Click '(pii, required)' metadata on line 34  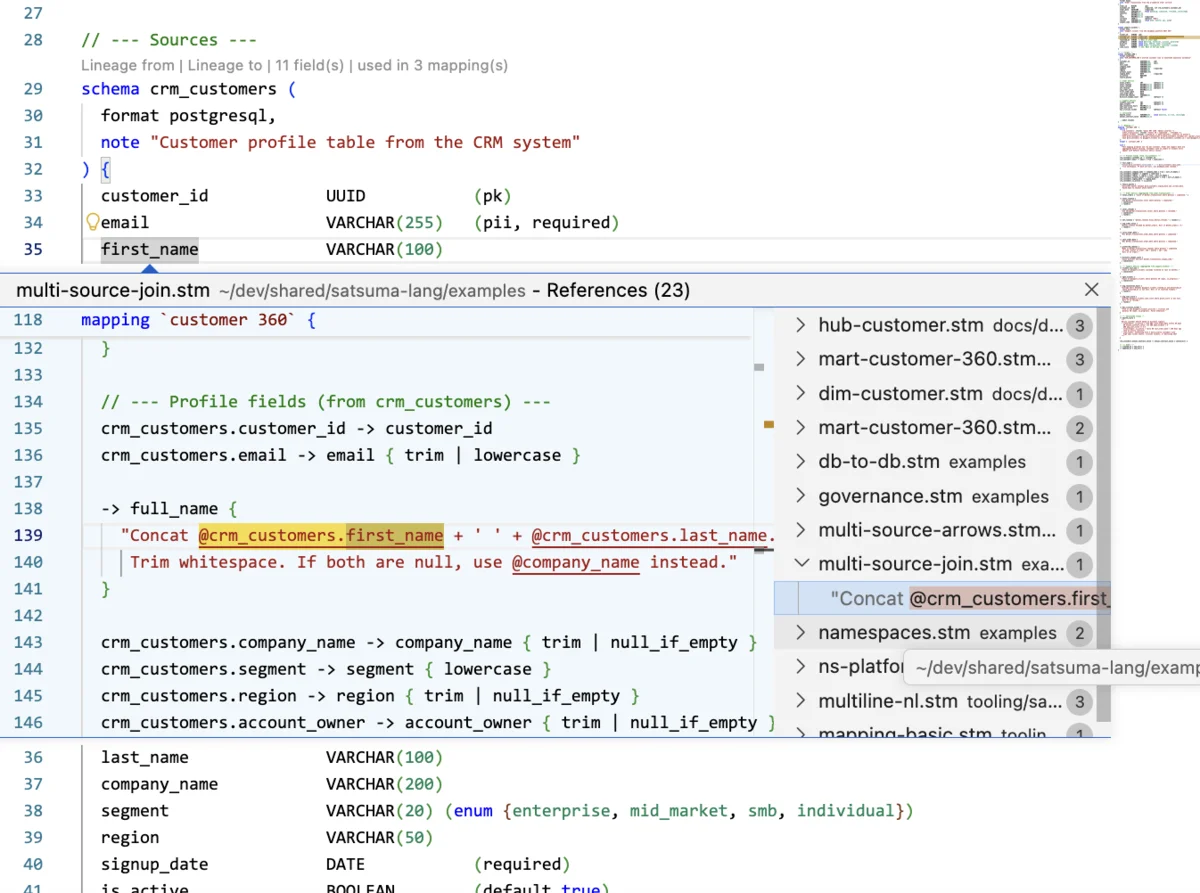pos(547,223)
